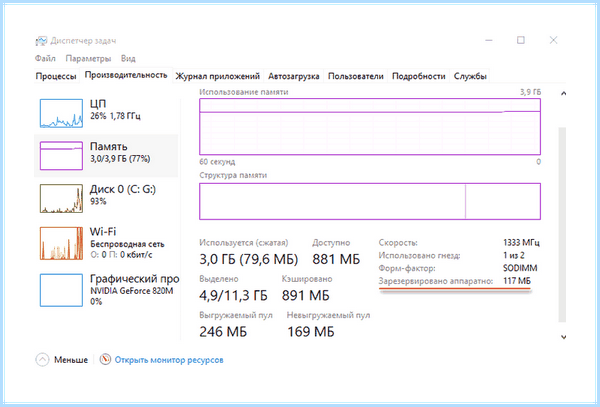600x407 pixels.
Task: Maximize the Task Manager window
Action: [x=520, y=40]
